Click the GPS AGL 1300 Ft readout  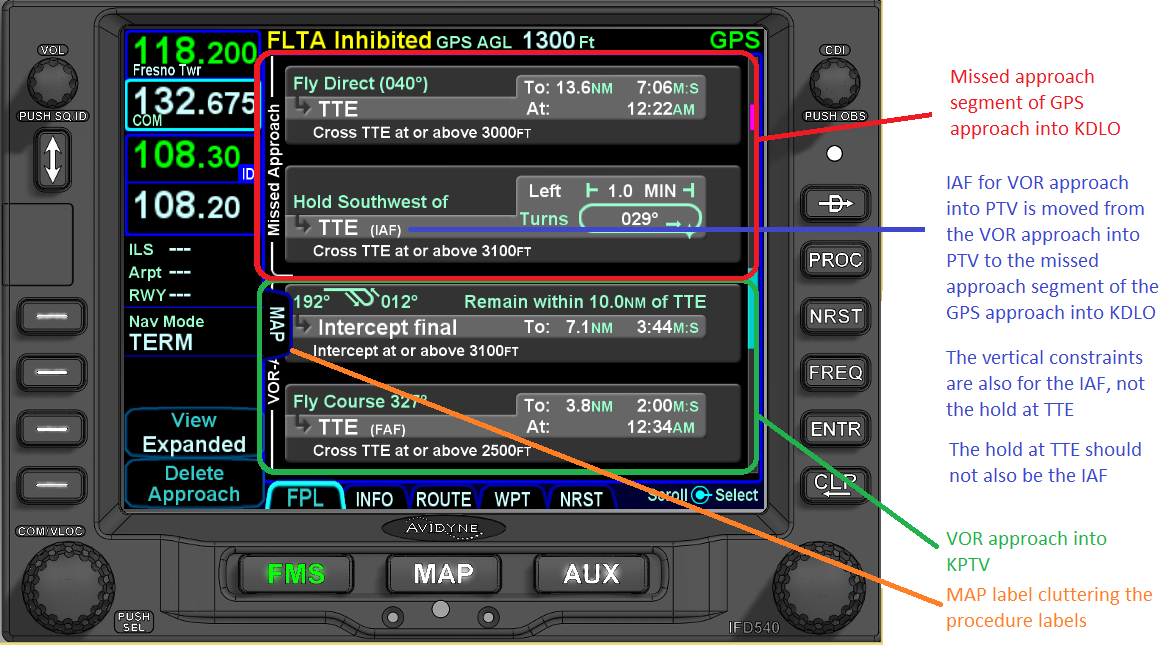(516, 41)
